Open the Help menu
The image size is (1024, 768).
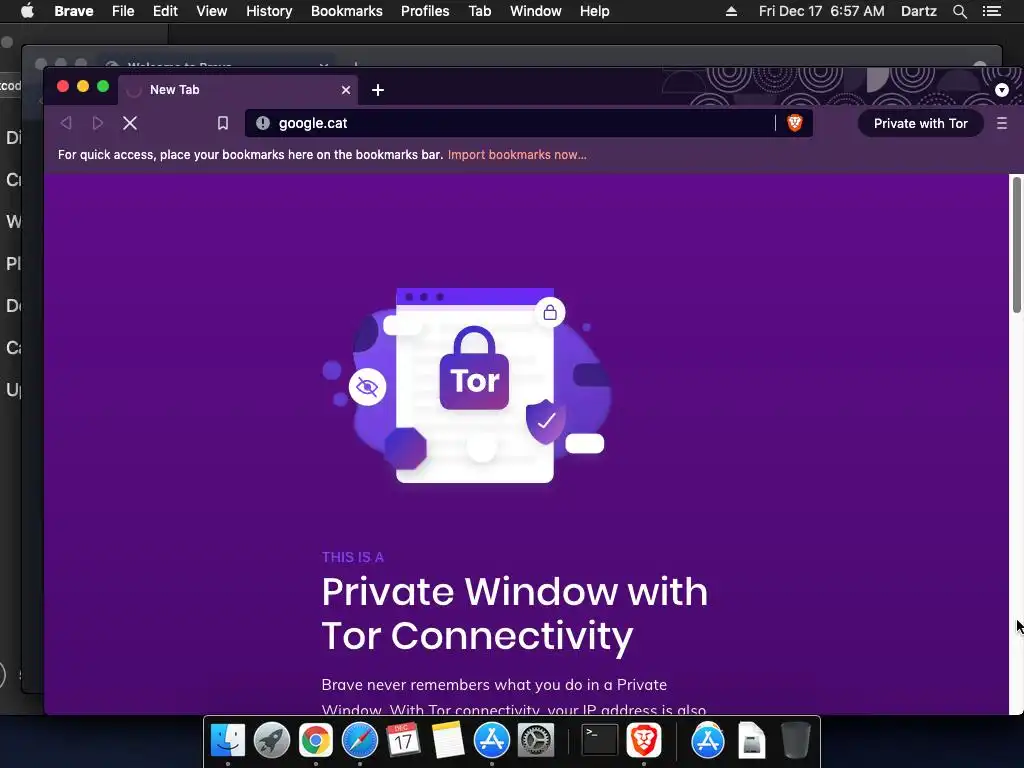pos(594,11)
